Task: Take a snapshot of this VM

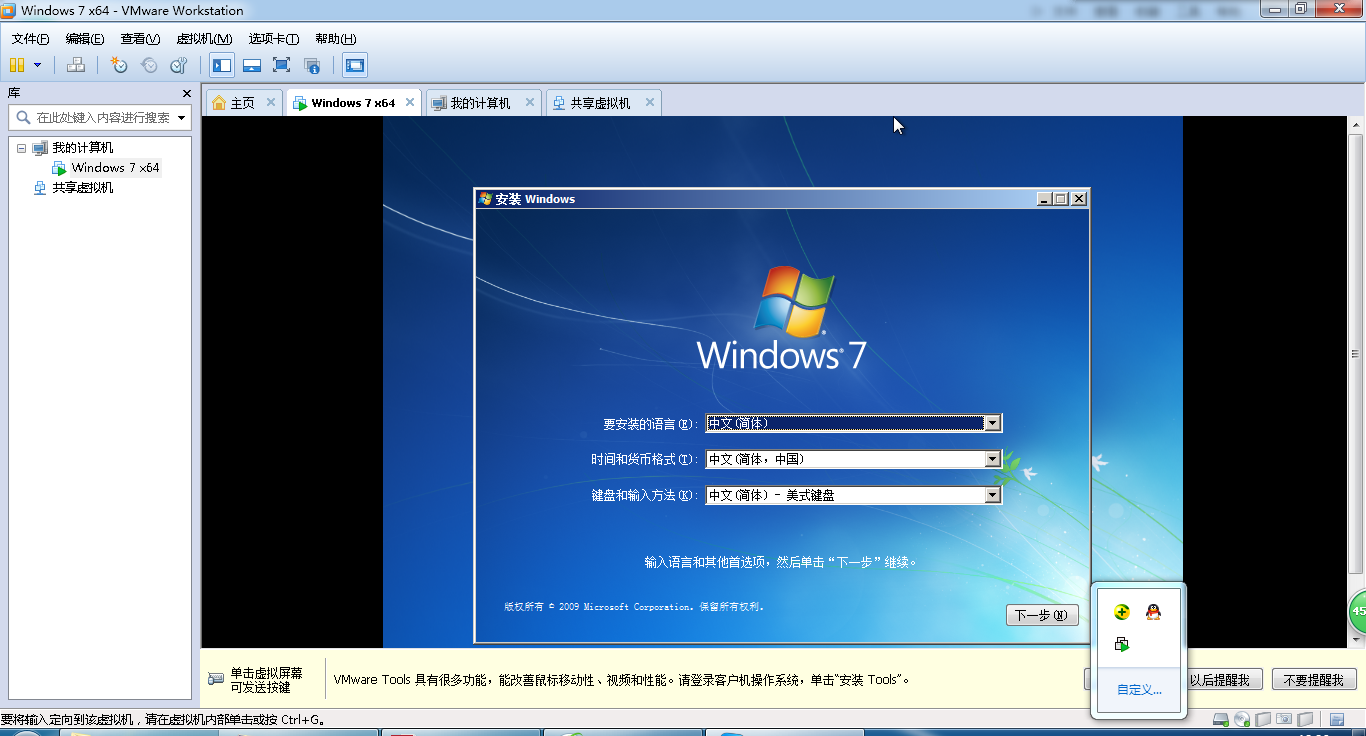Action: click(x=119, y=65)
